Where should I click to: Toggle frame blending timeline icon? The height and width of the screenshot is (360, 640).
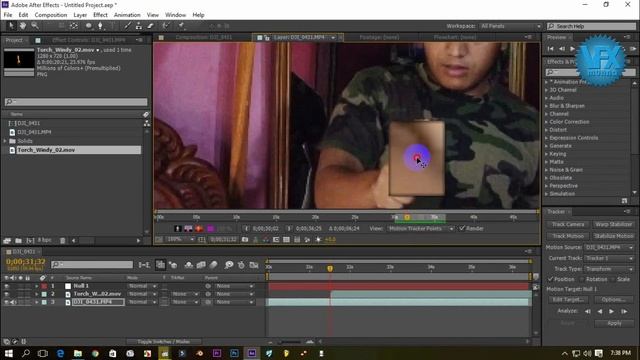click(201, 265)
